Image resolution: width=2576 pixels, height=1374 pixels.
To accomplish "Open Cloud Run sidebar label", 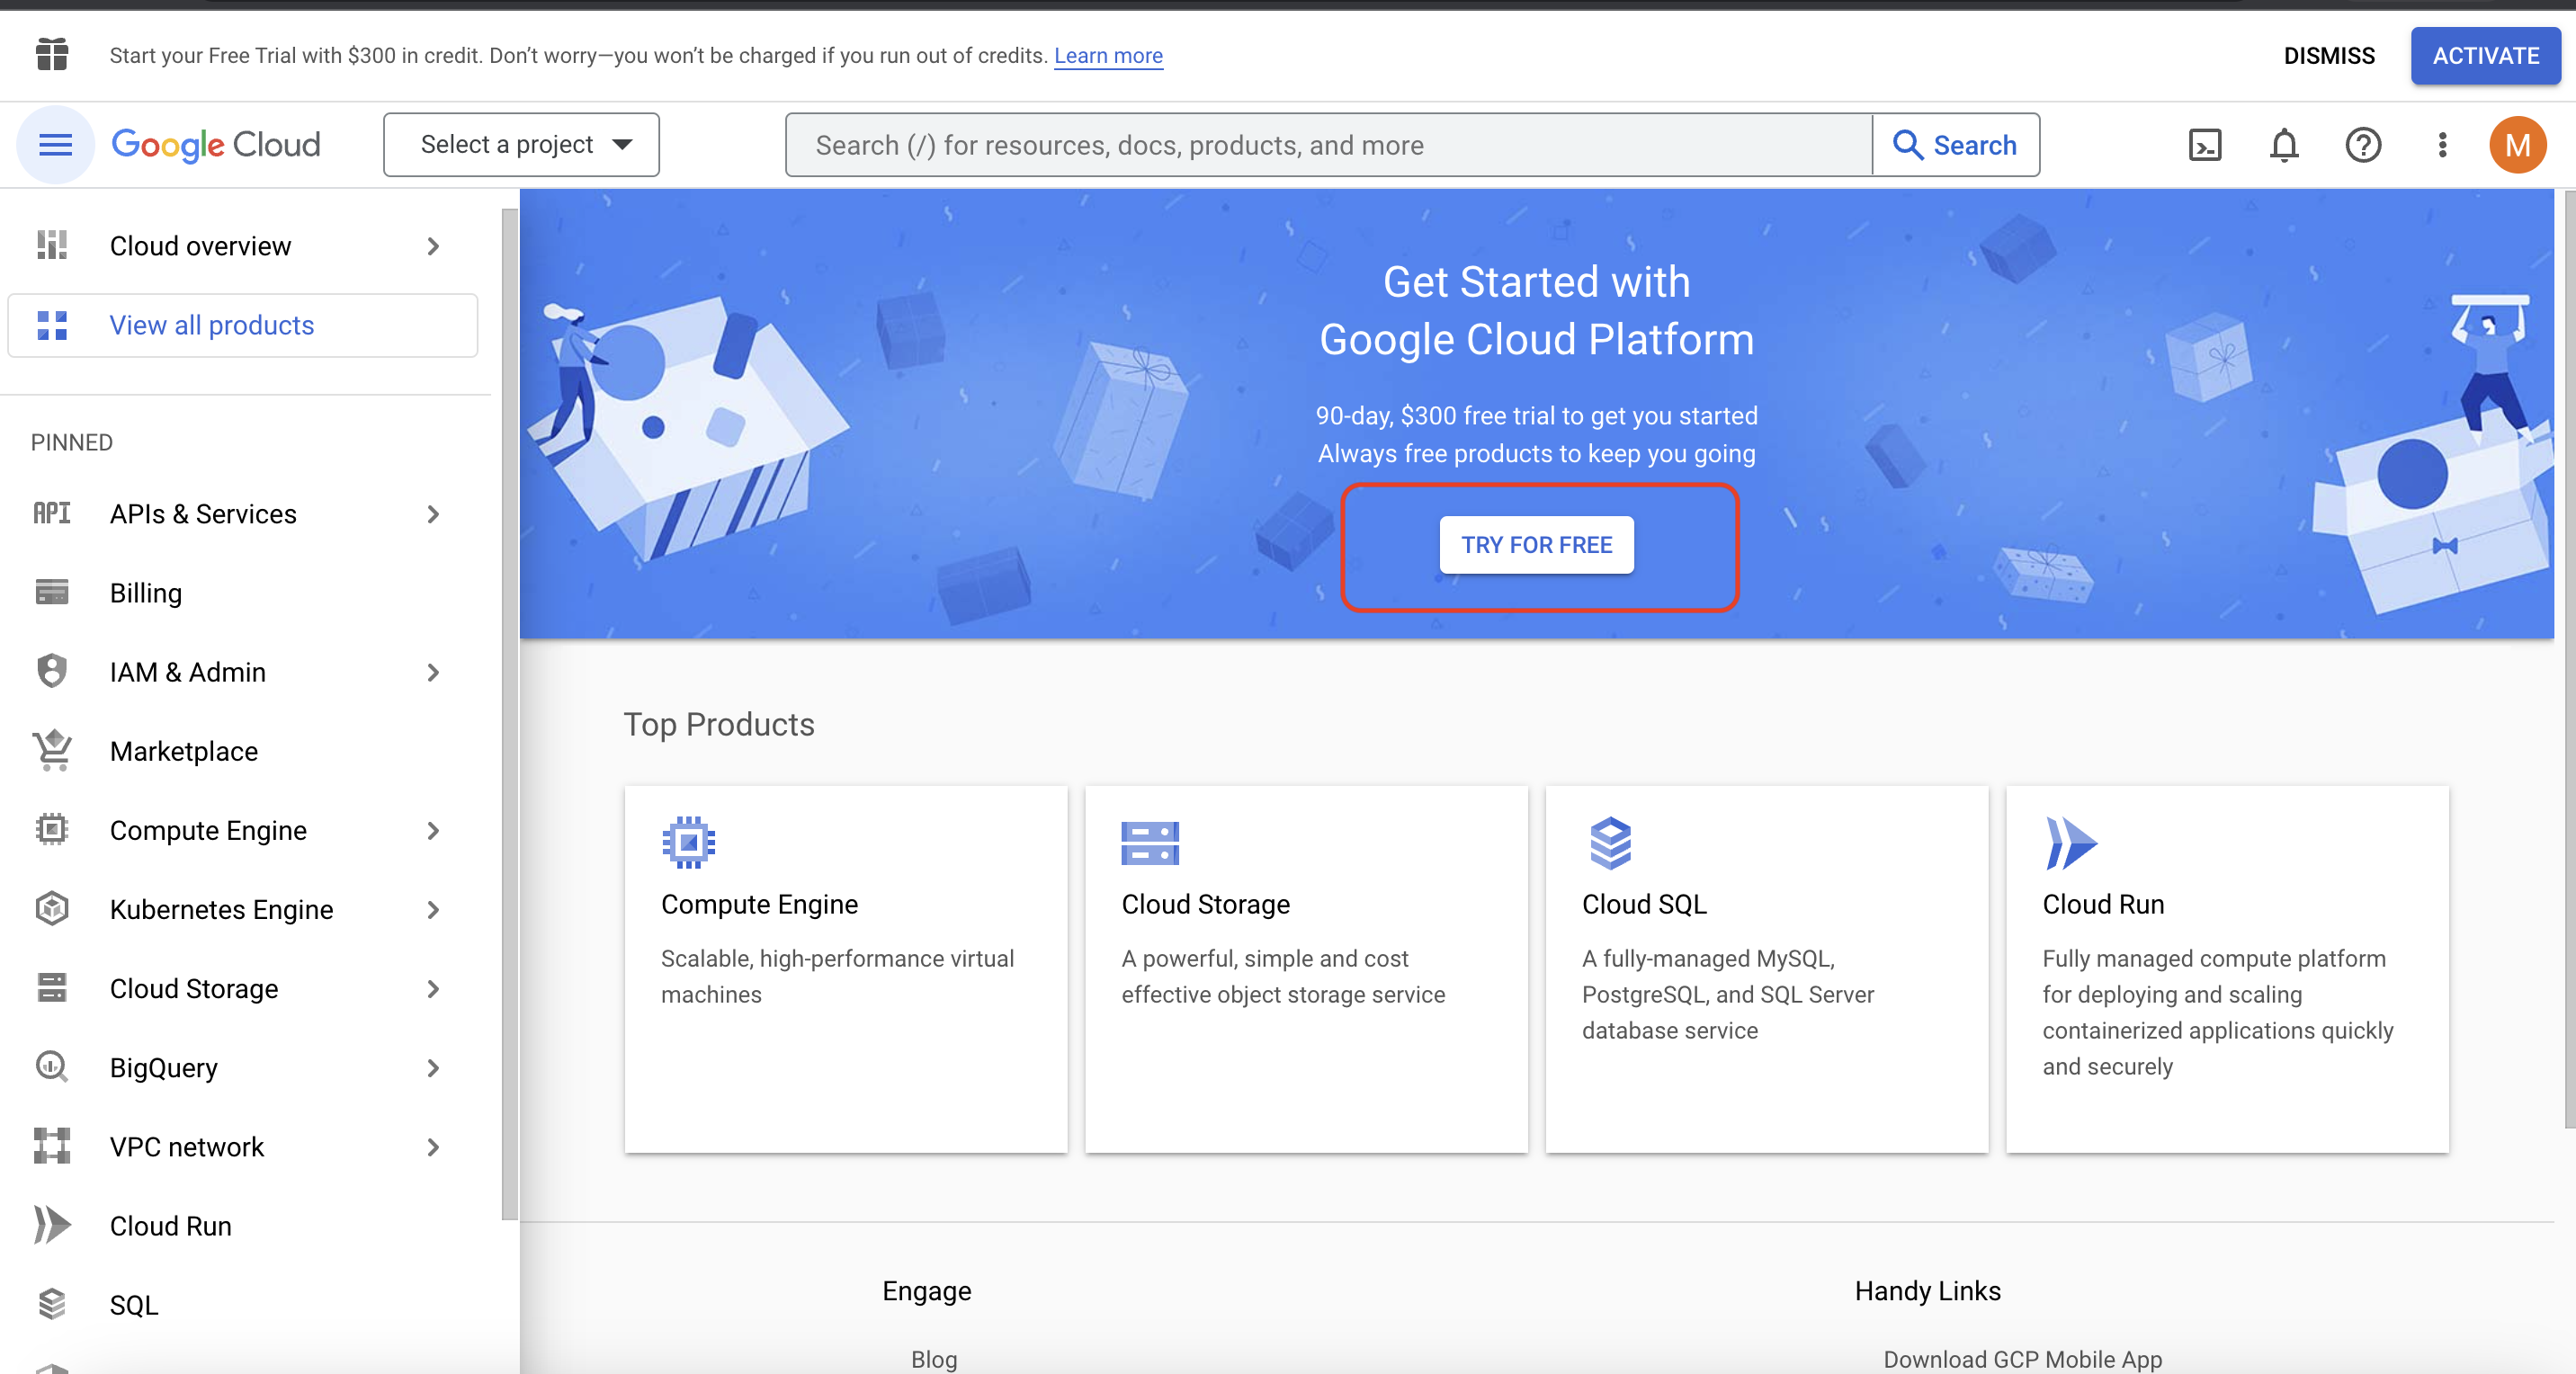I will 171,1226.
